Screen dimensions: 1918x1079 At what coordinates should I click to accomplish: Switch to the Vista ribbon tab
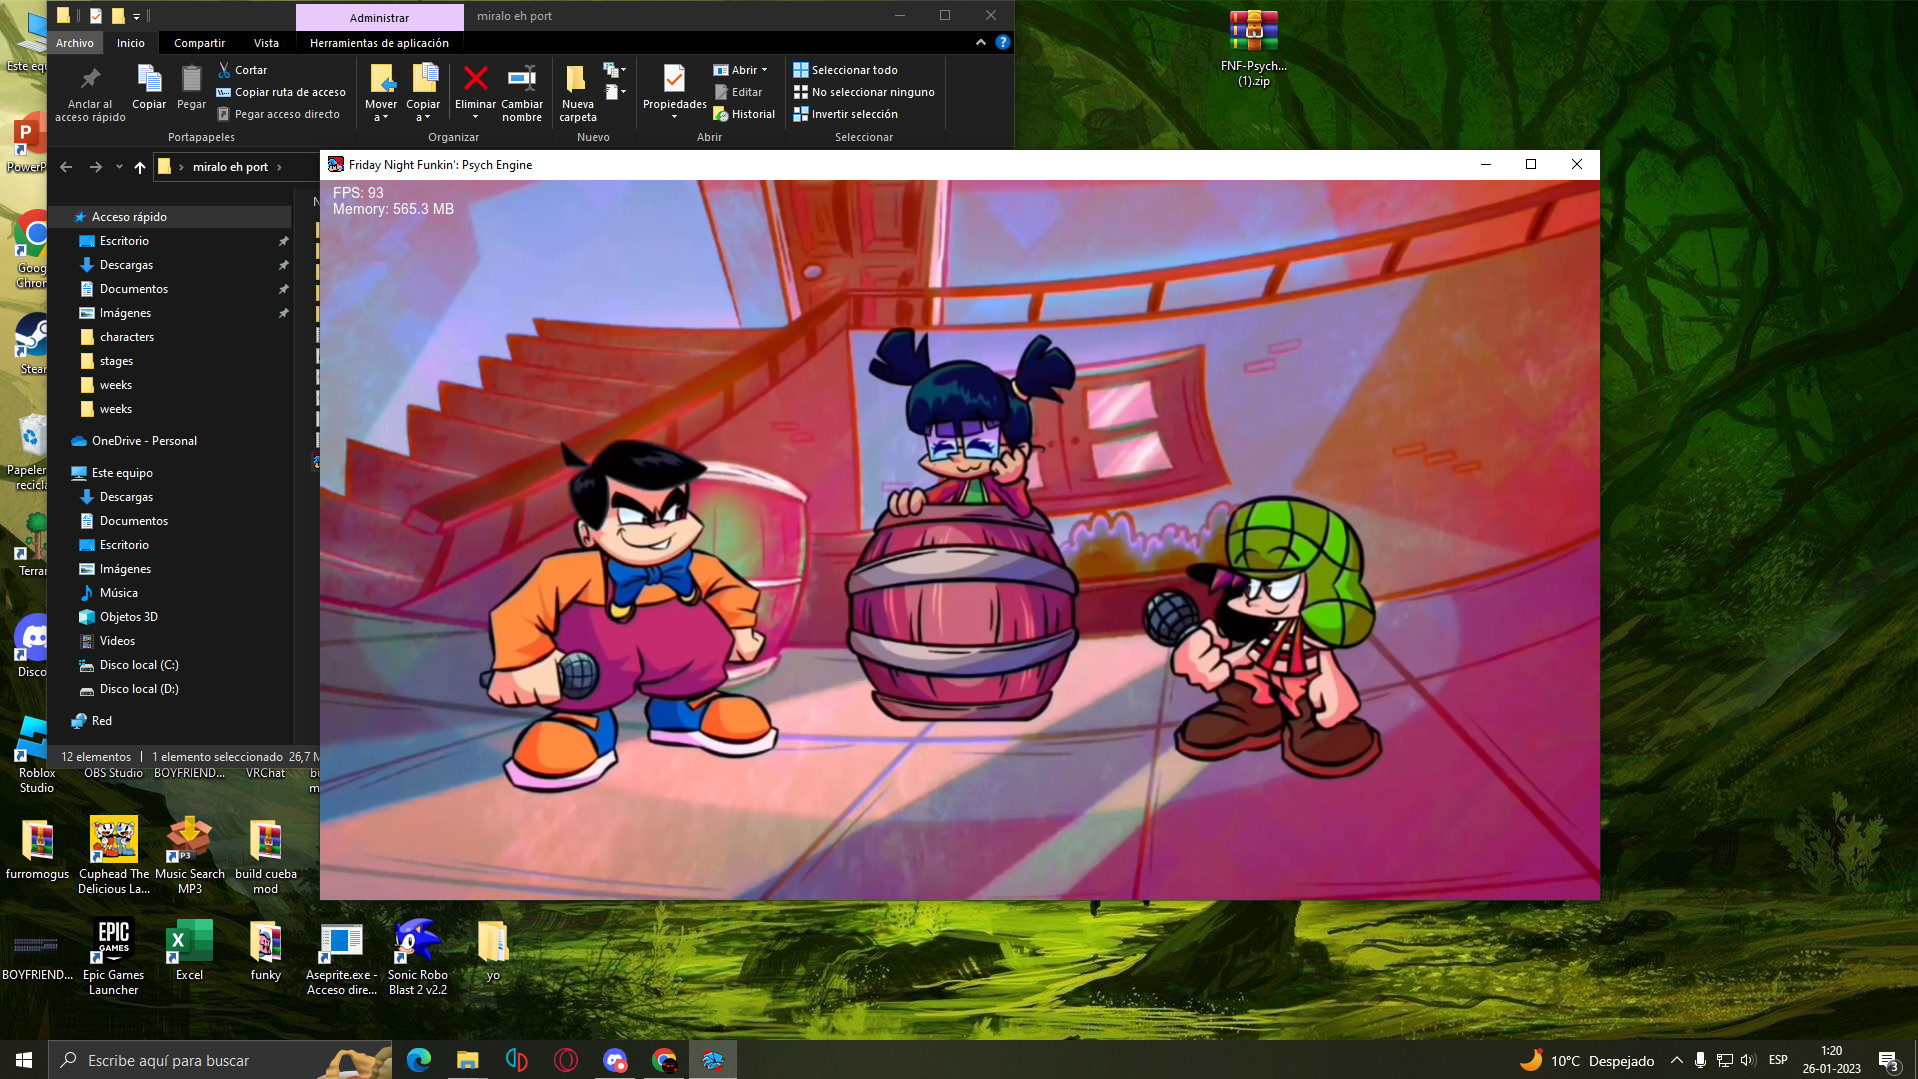tap(266, 43)
